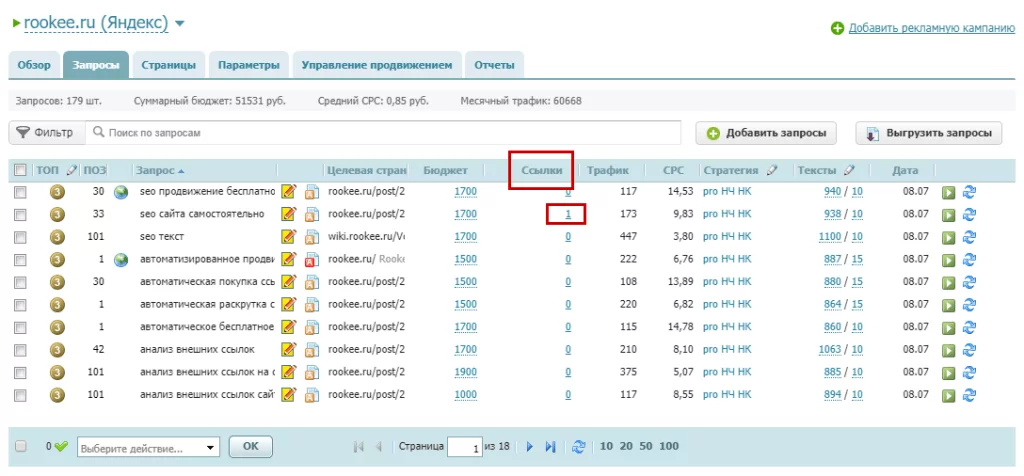Click 'Добавить рекламную кампанию' link
1024x476 pixels.
932,28
